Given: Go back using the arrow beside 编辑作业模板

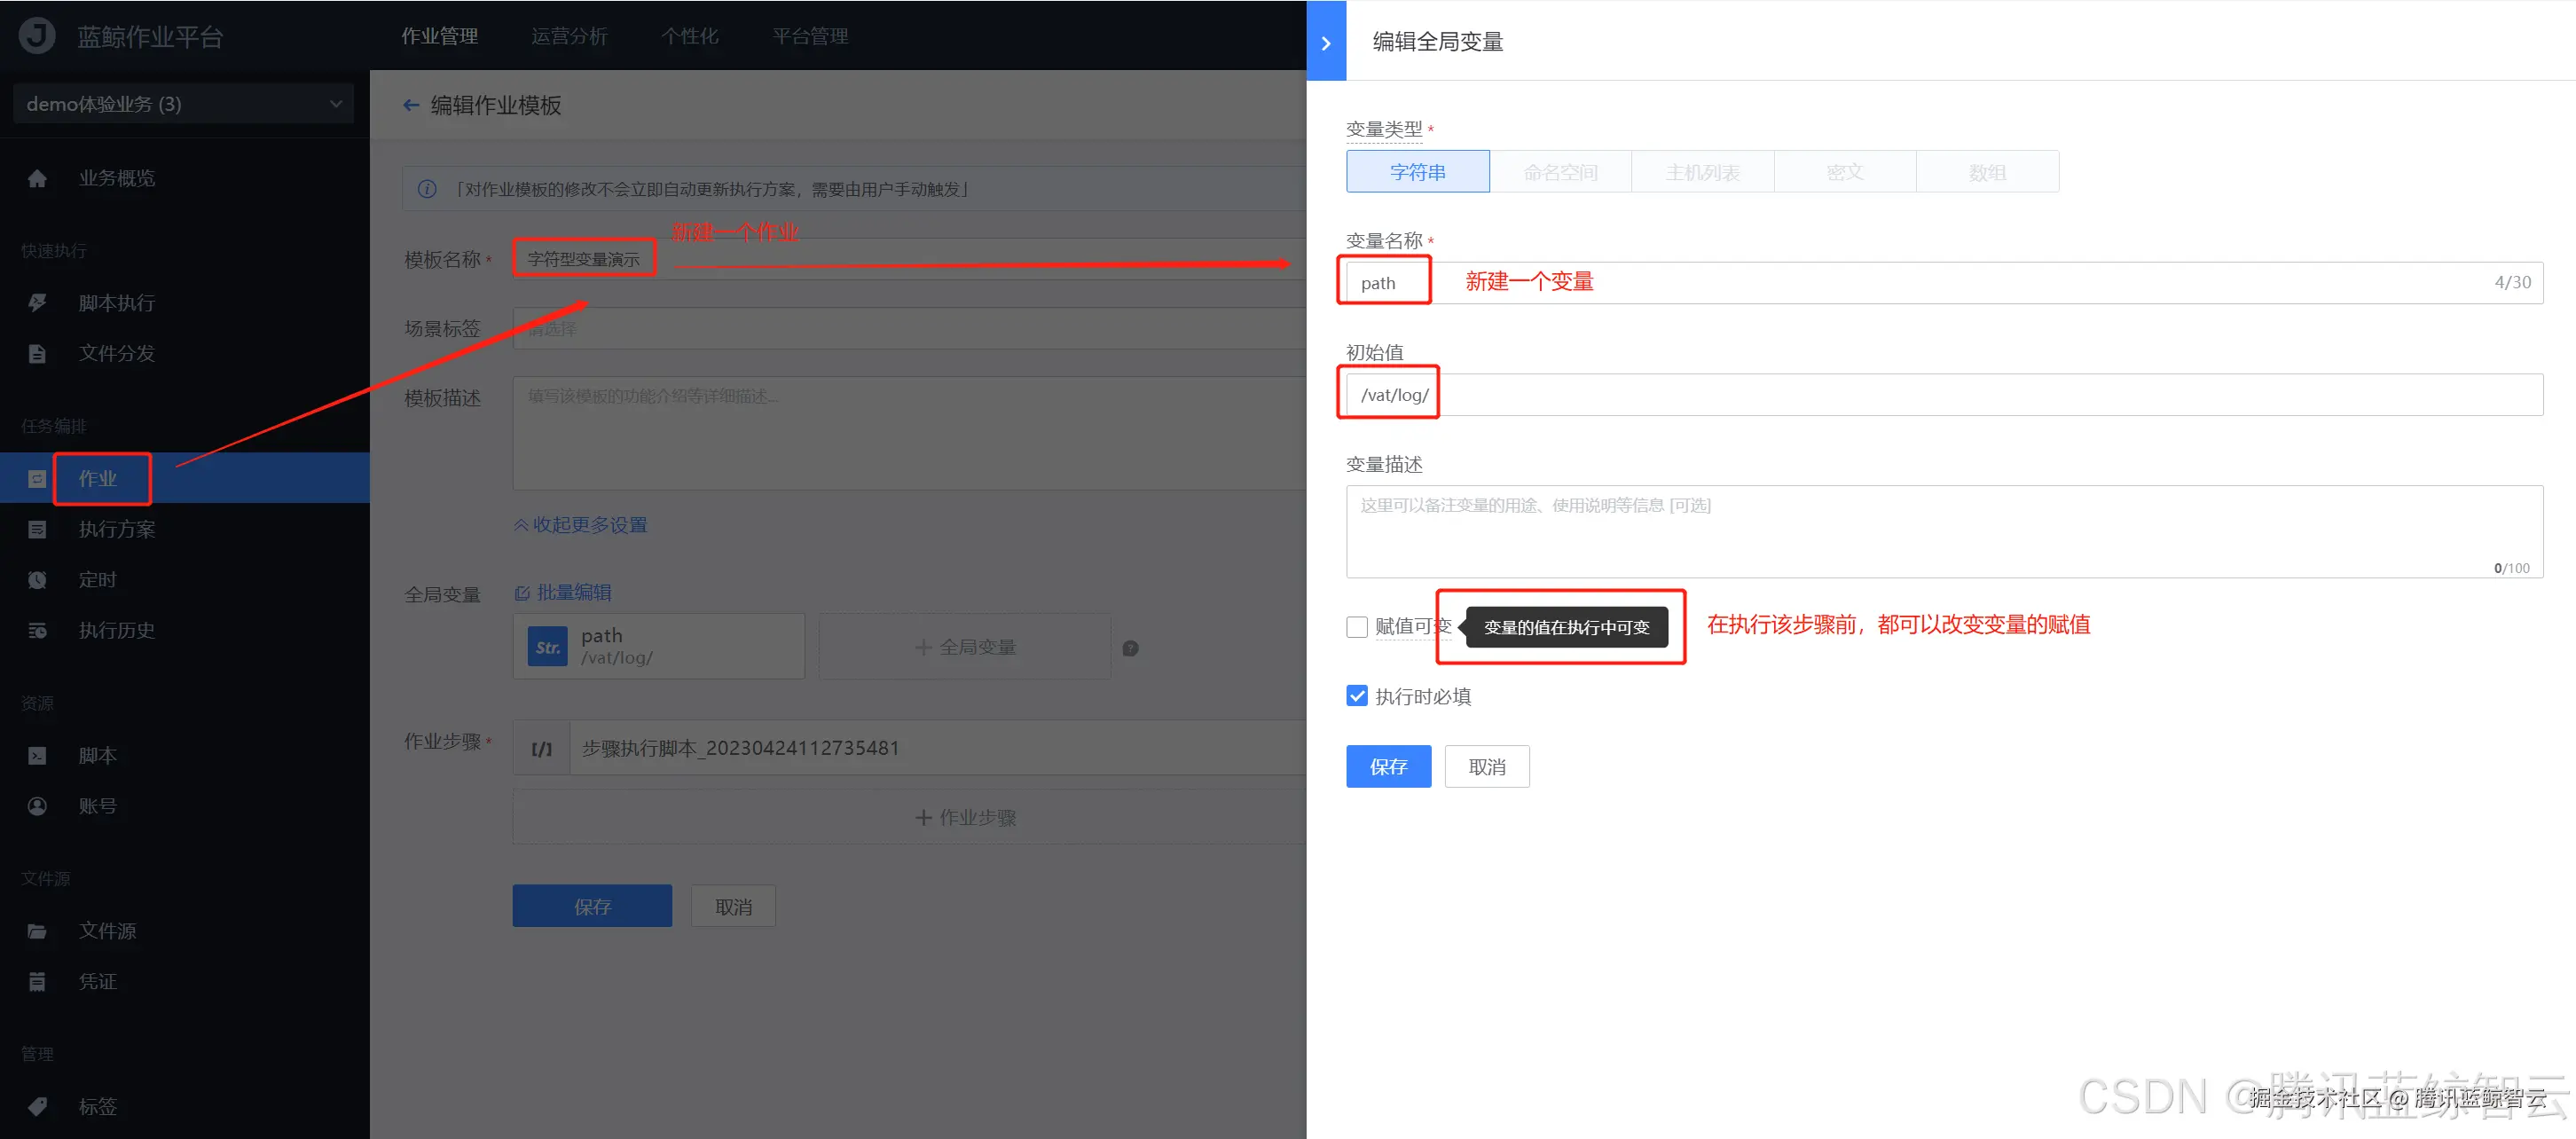Looking at the screenshot, I should [x=411, y=105].
